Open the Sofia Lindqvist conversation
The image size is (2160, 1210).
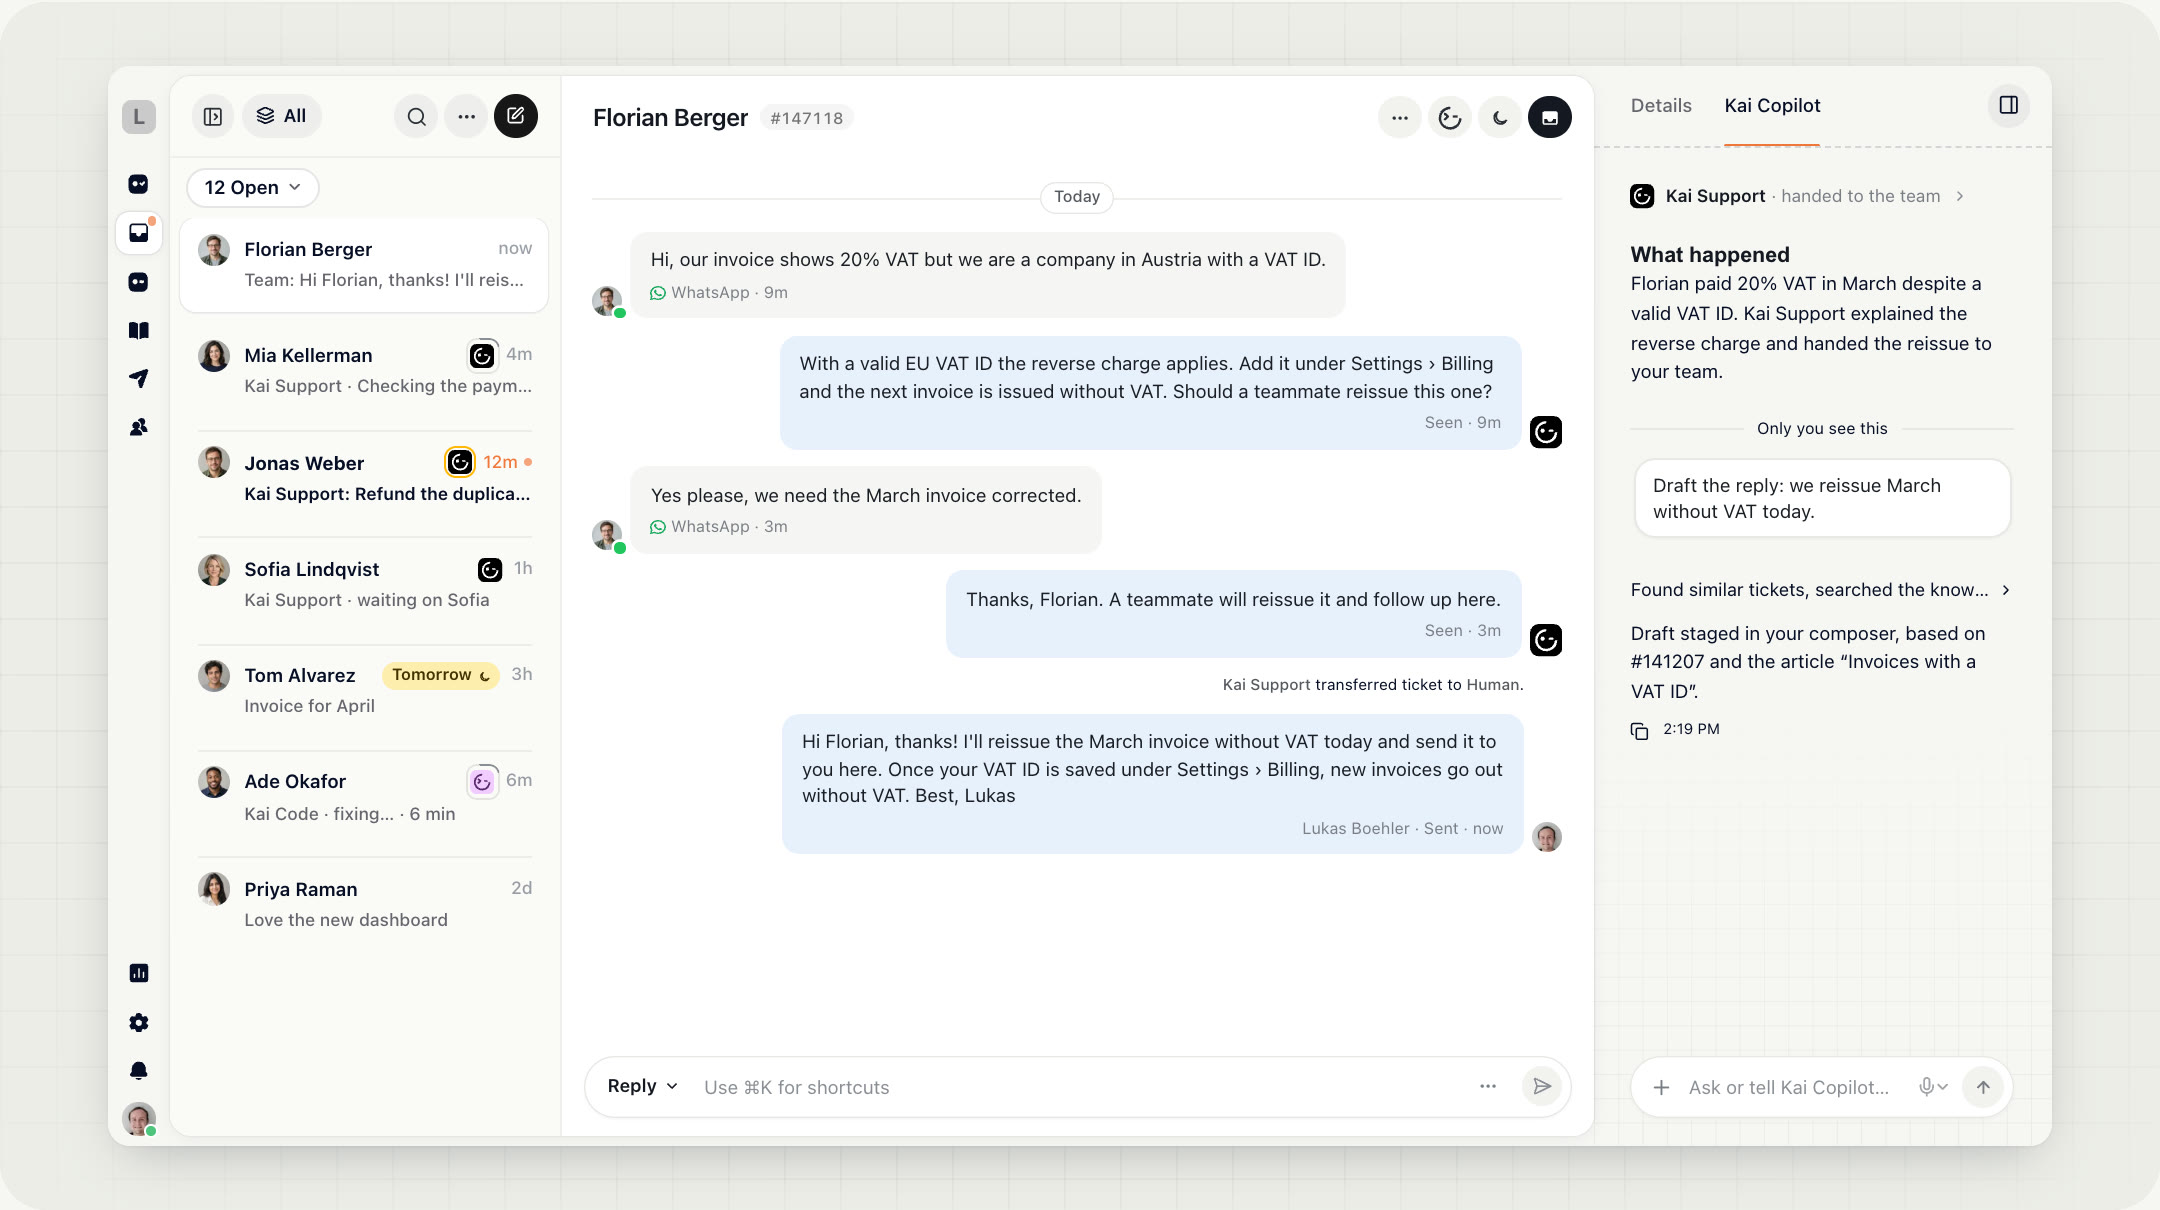[364, 585]
